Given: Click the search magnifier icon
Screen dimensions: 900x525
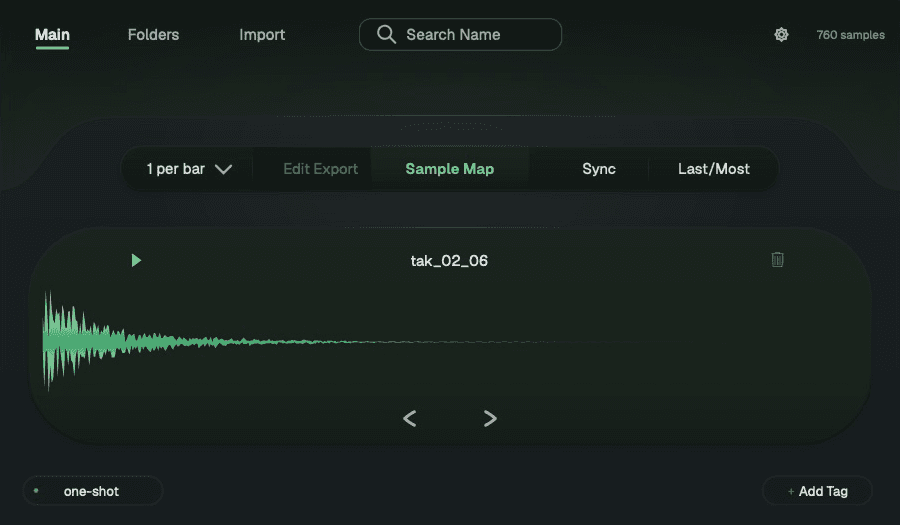Looking at the screenshot, I should [x=386, y=34].
